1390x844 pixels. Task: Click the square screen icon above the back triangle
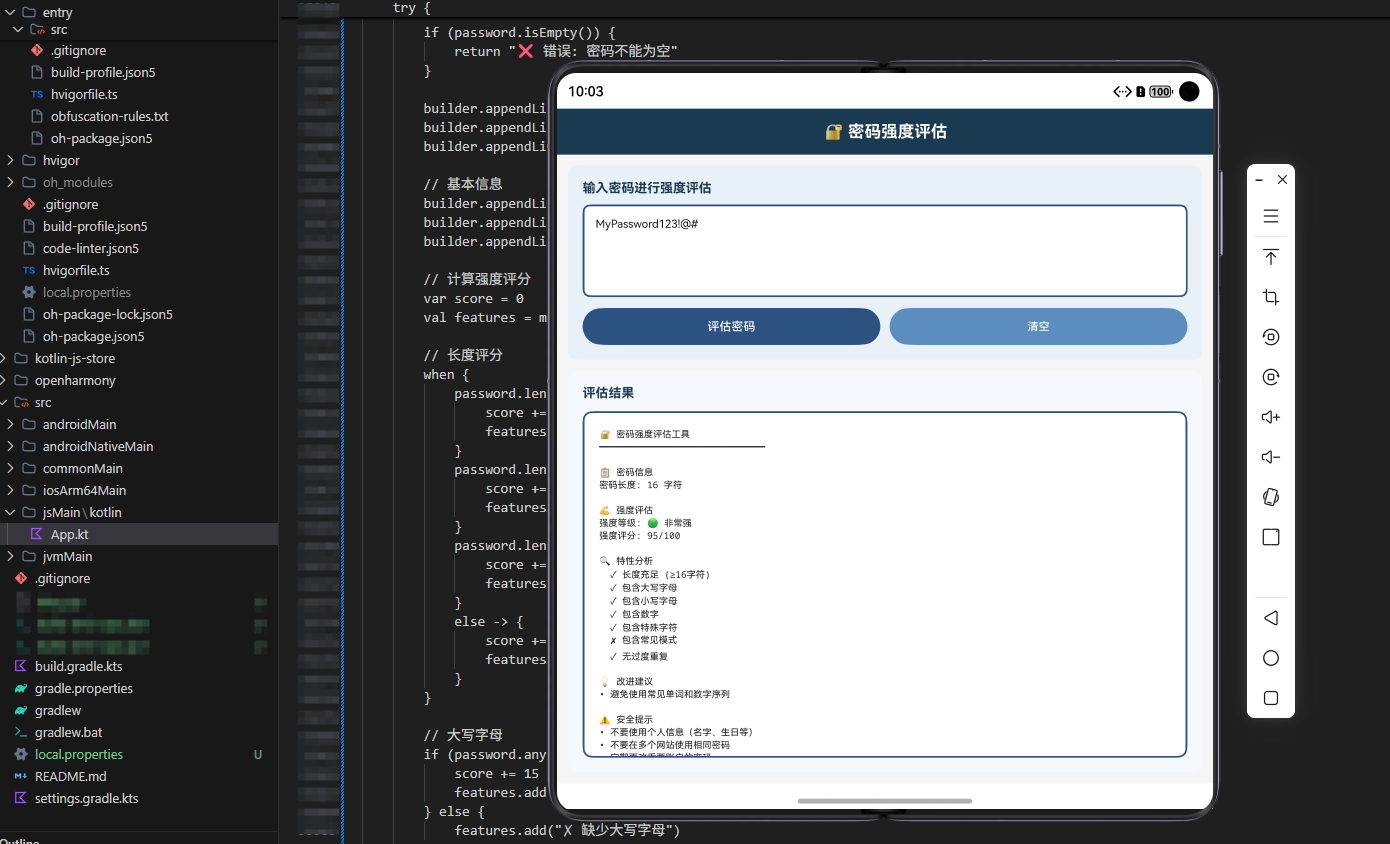pyautogui.click(x=1271, y=537)
